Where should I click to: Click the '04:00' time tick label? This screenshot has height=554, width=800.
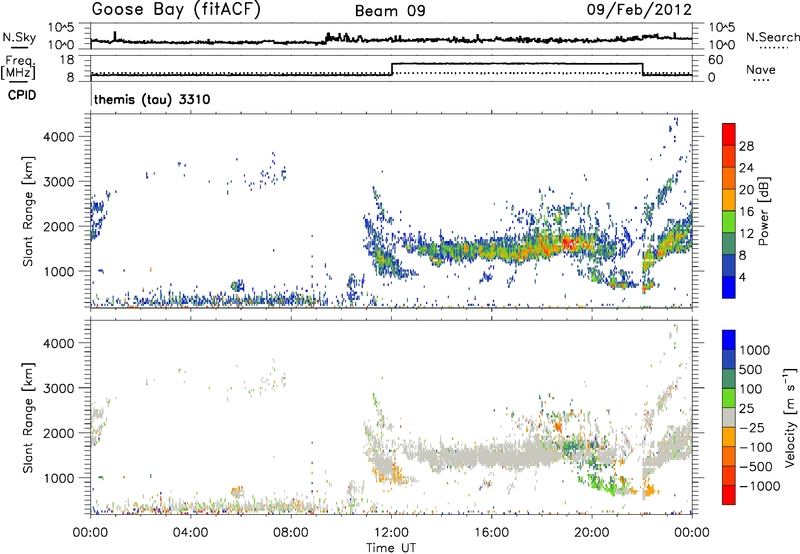191,533
